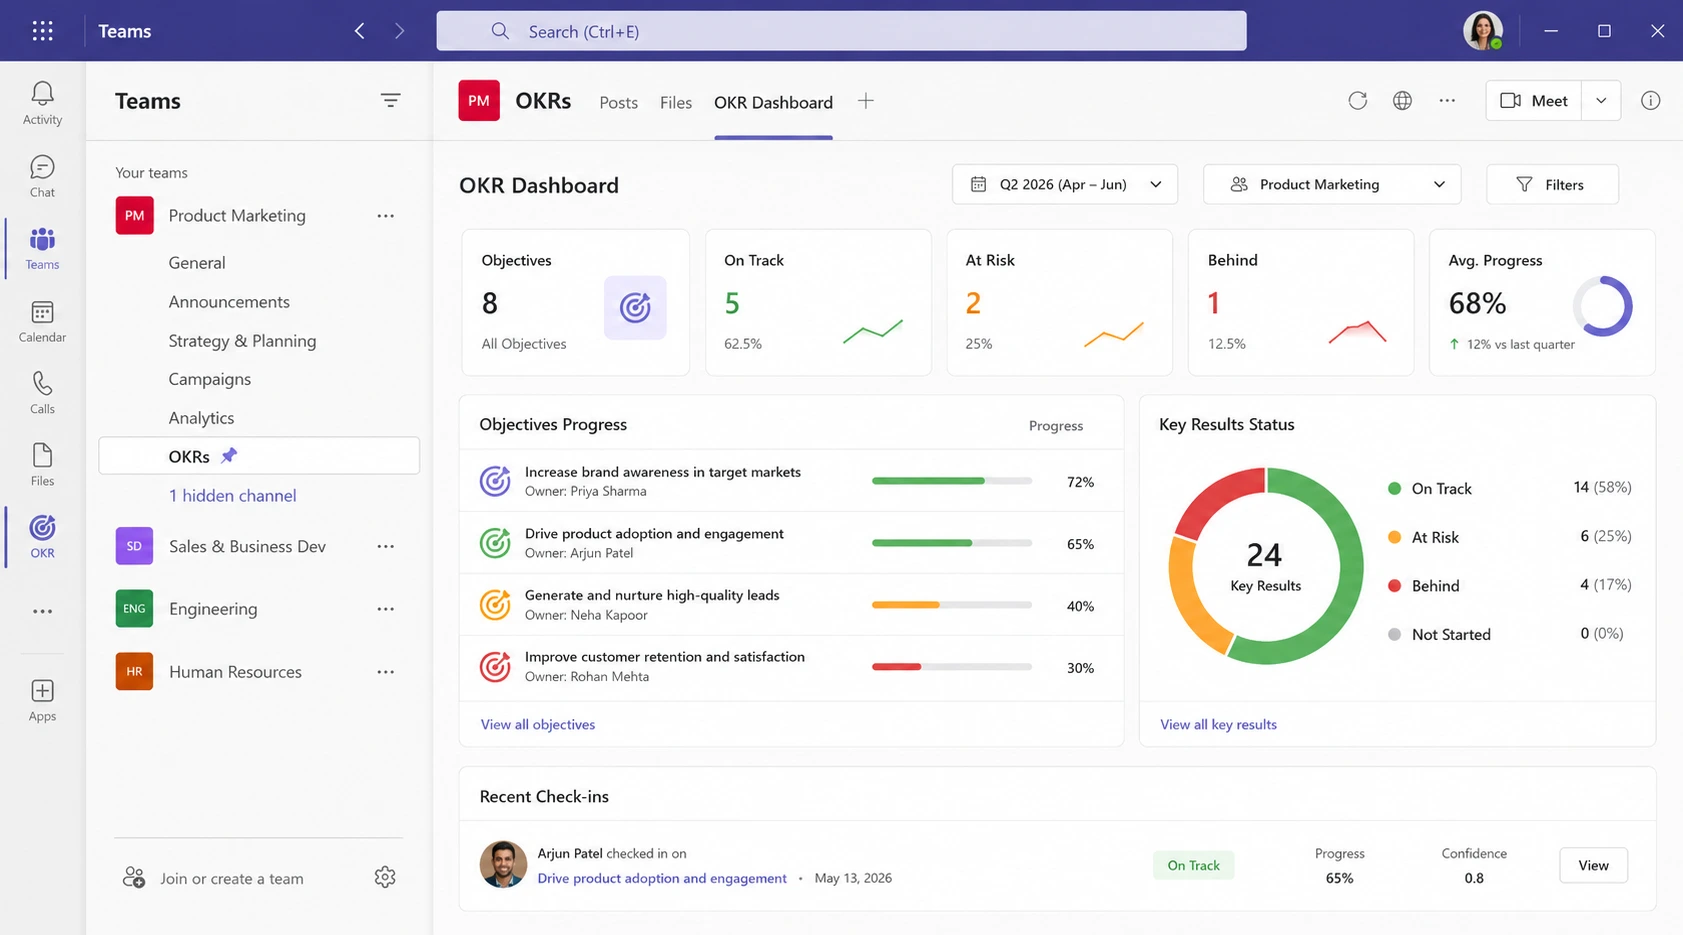The width and height of the screenshot is (1683, 935).
Task: Go back with the navigation arrow
Action: pos(360,31)
